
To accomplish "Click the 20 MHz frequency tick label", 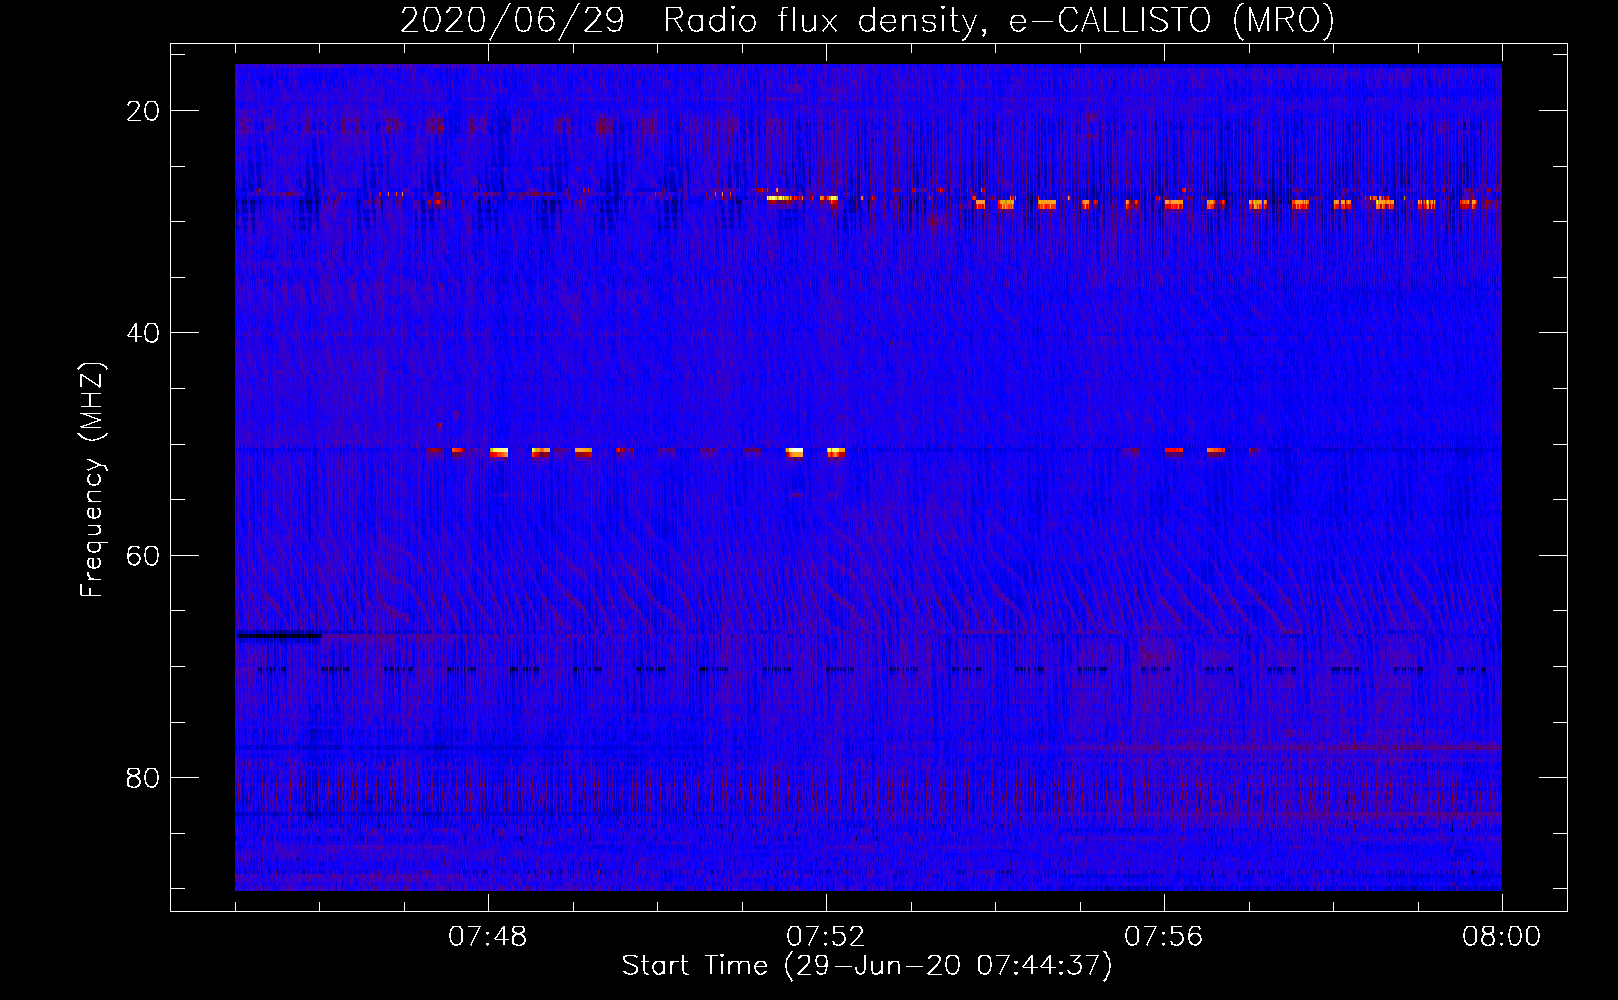I will pyautogui.click(x=143, y=111).
